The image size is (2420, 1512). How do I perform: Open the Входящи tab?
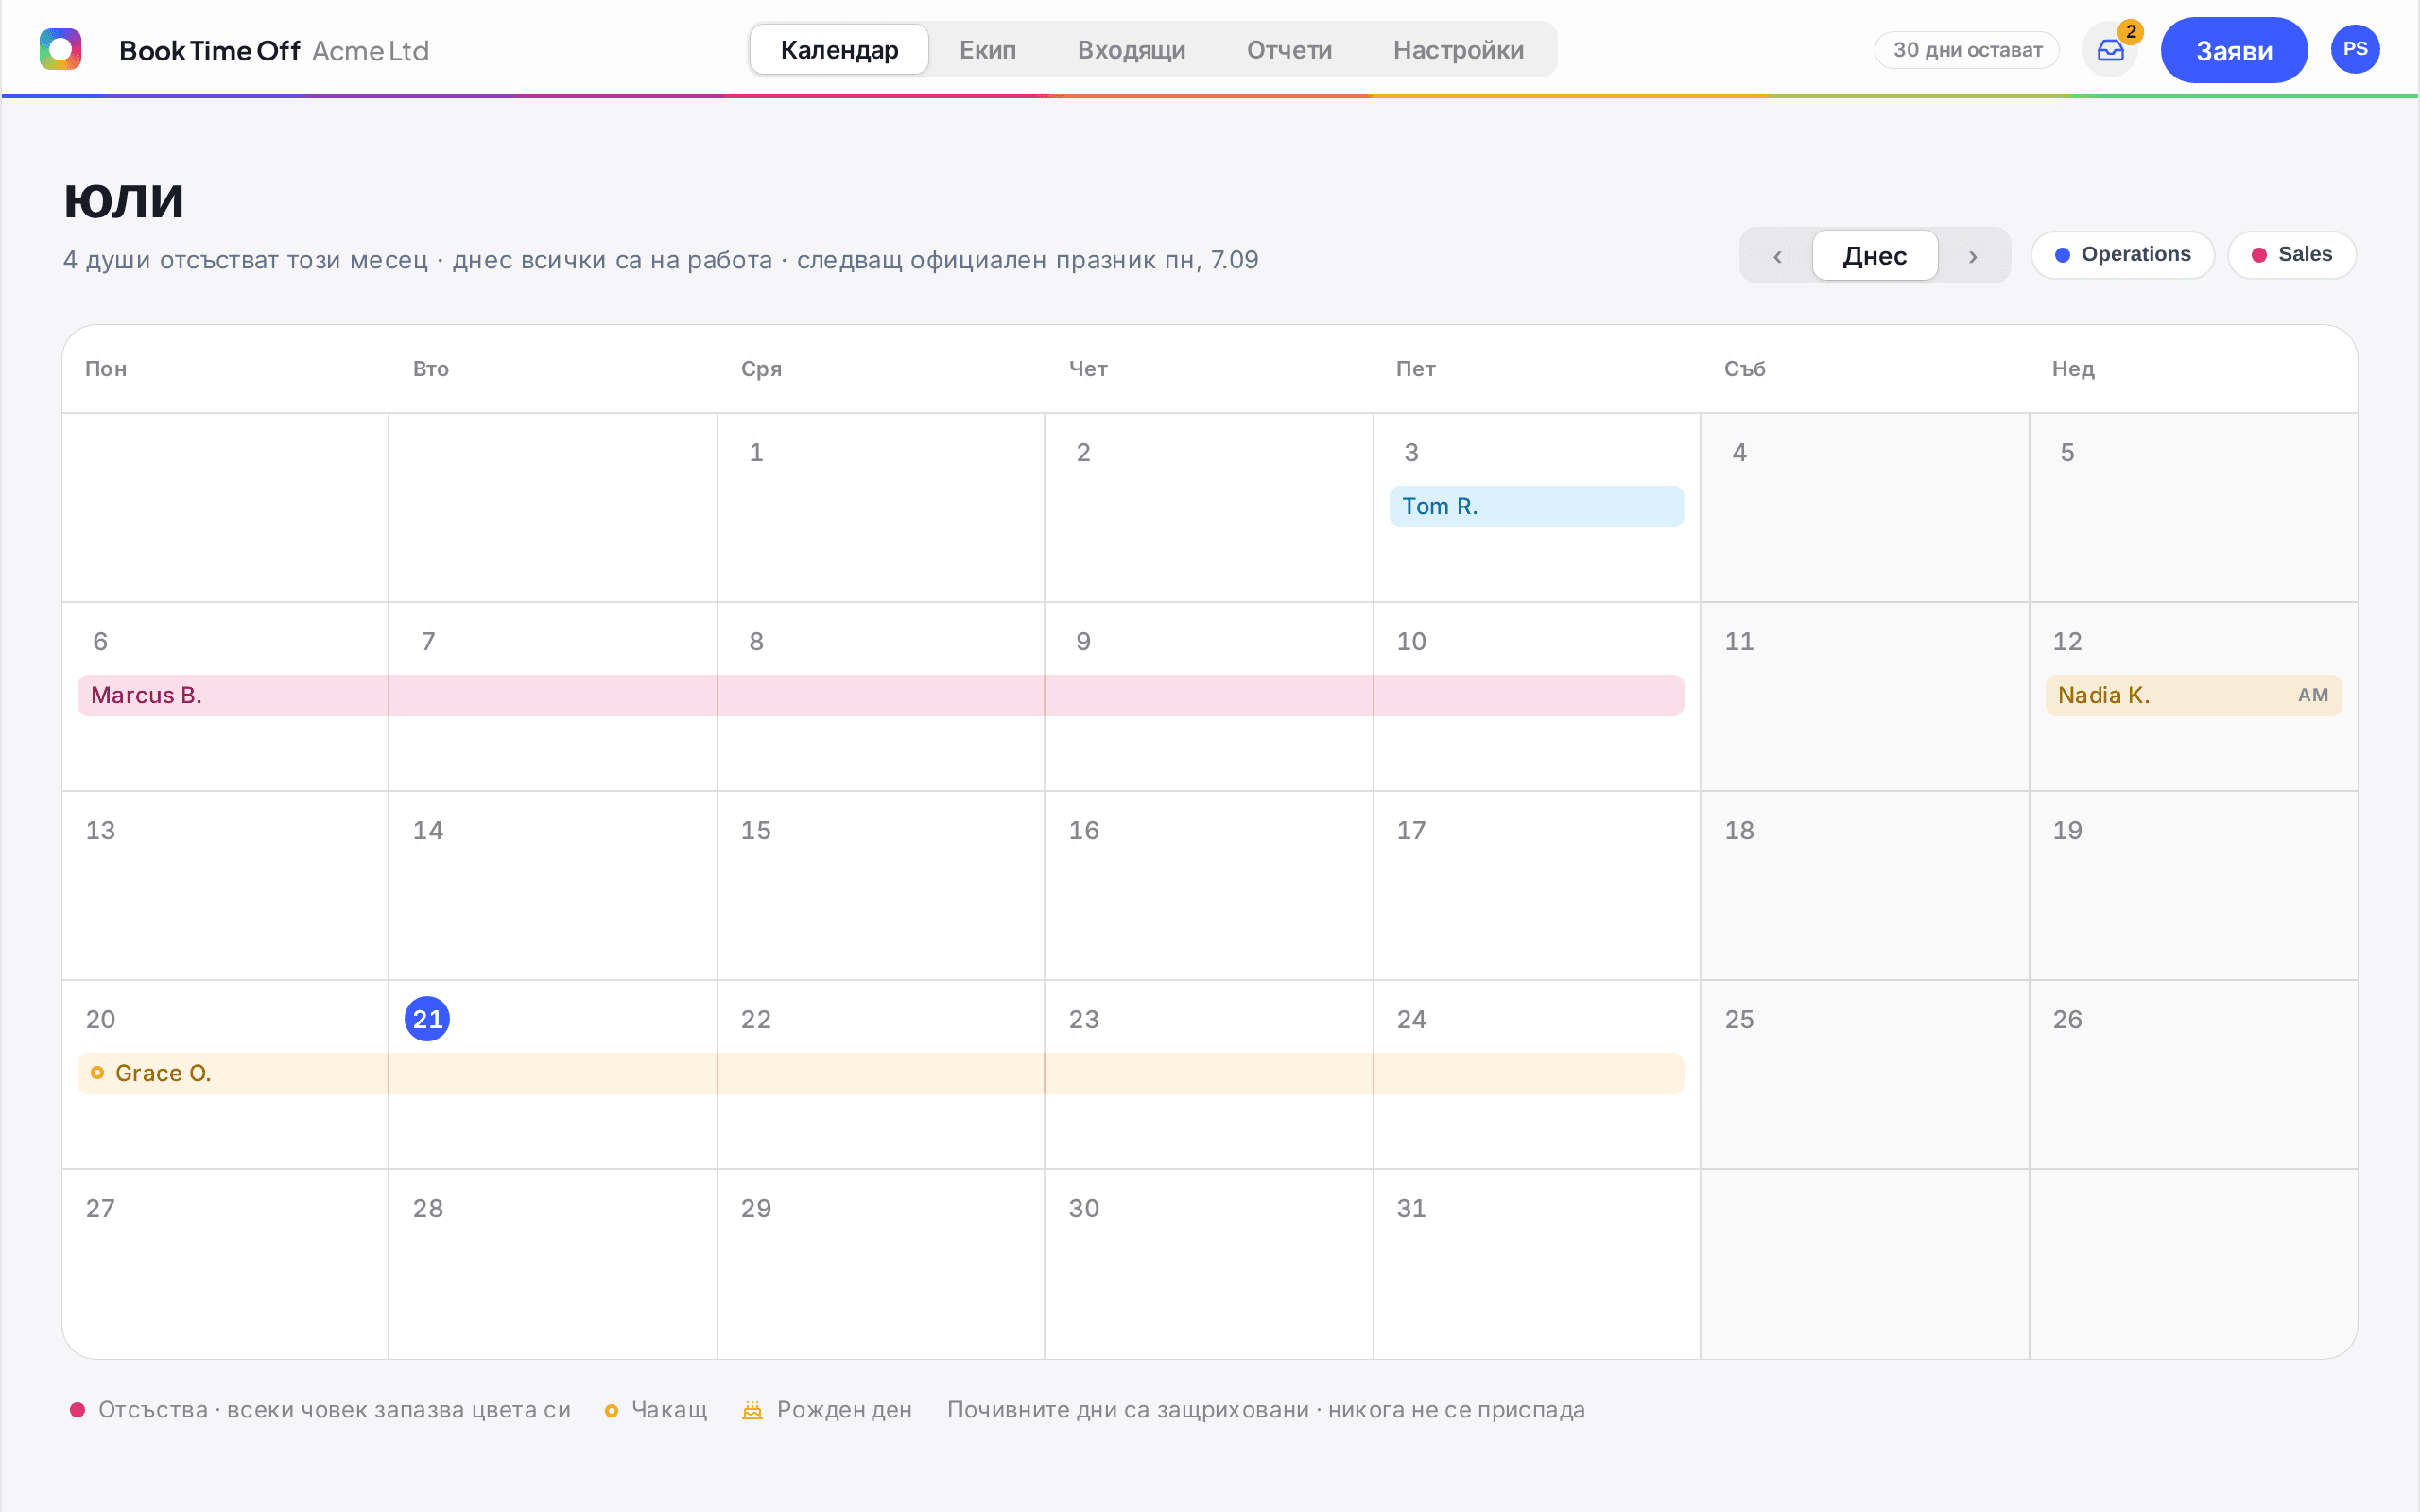[1131, 50]
